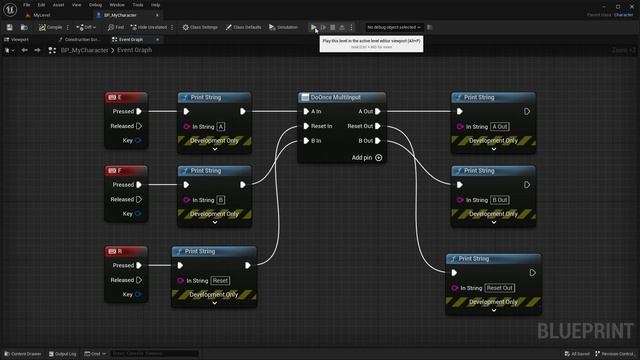Expand the Print String A Out node options
This screenshot has width=640, height=360.
click(494, 149)
